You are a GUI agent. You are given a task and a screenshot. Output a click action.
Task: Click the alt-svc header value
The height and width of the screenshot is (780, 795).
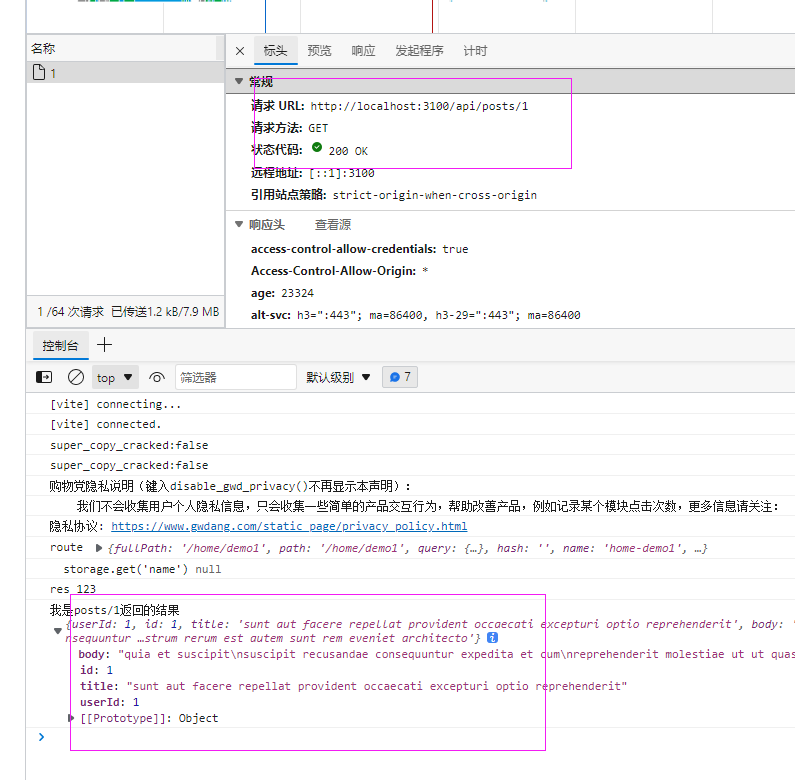[439, 315]
